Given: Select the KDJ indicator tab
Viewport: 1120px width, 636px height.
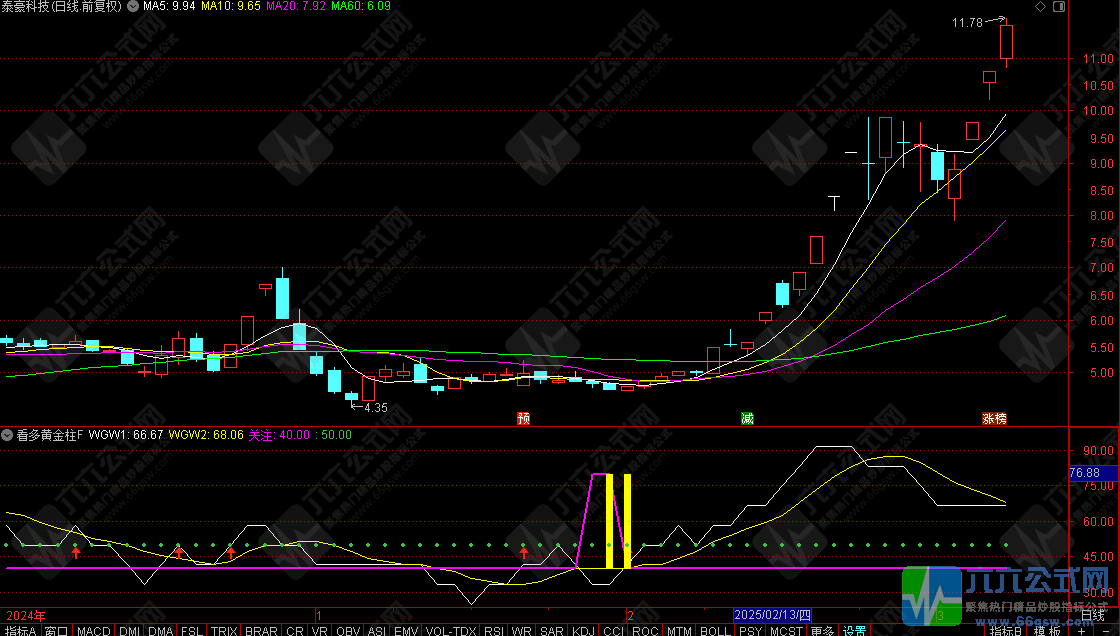Looking at the screenshot, I should click(583, 630).
